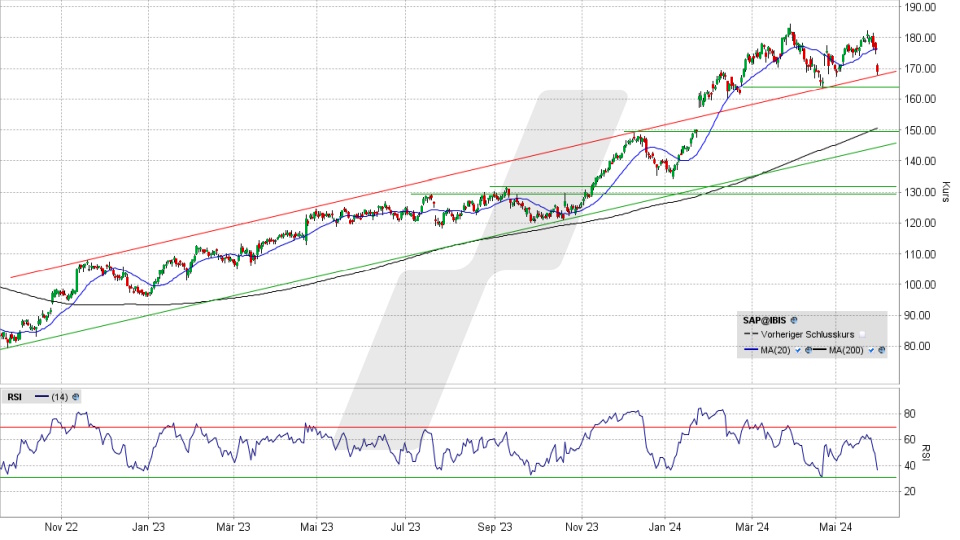The image size is (960, 540).
Task: Click the Mär '24 date label
Action: tap(752, 527)
